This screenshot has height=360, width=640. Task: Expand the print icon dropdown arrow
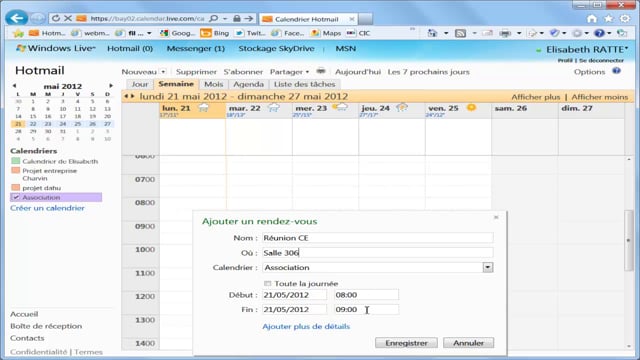click(x=519, y=33)
